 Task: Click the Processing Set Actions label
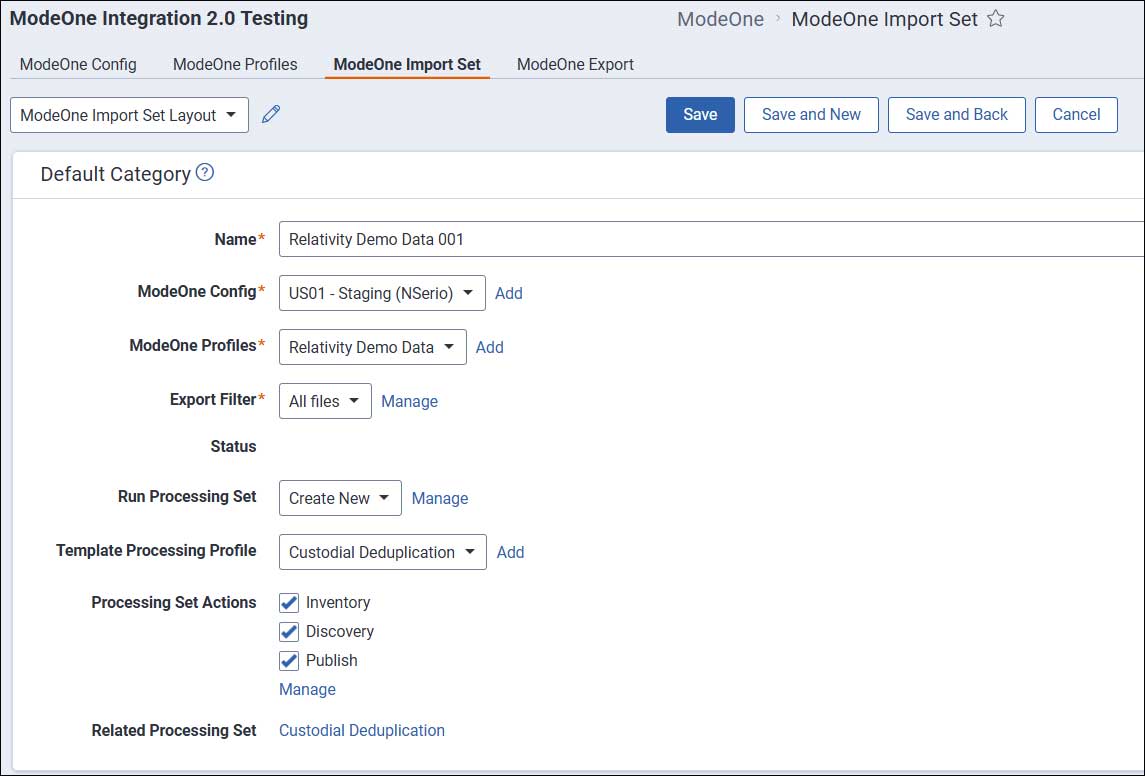pyautogui.click(x=174, y=603)
